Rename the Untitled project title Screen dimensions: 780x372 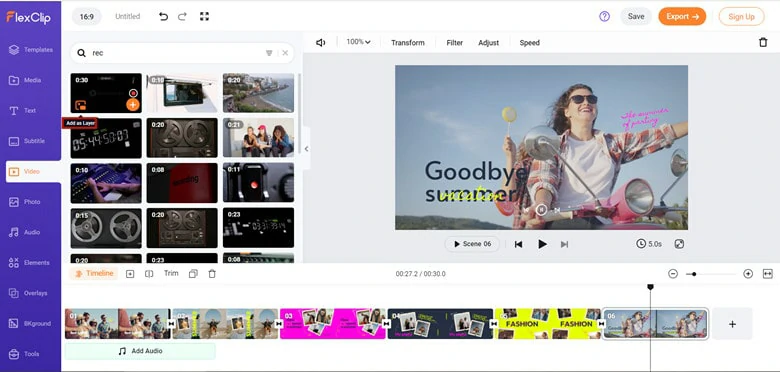pos(127,16)
